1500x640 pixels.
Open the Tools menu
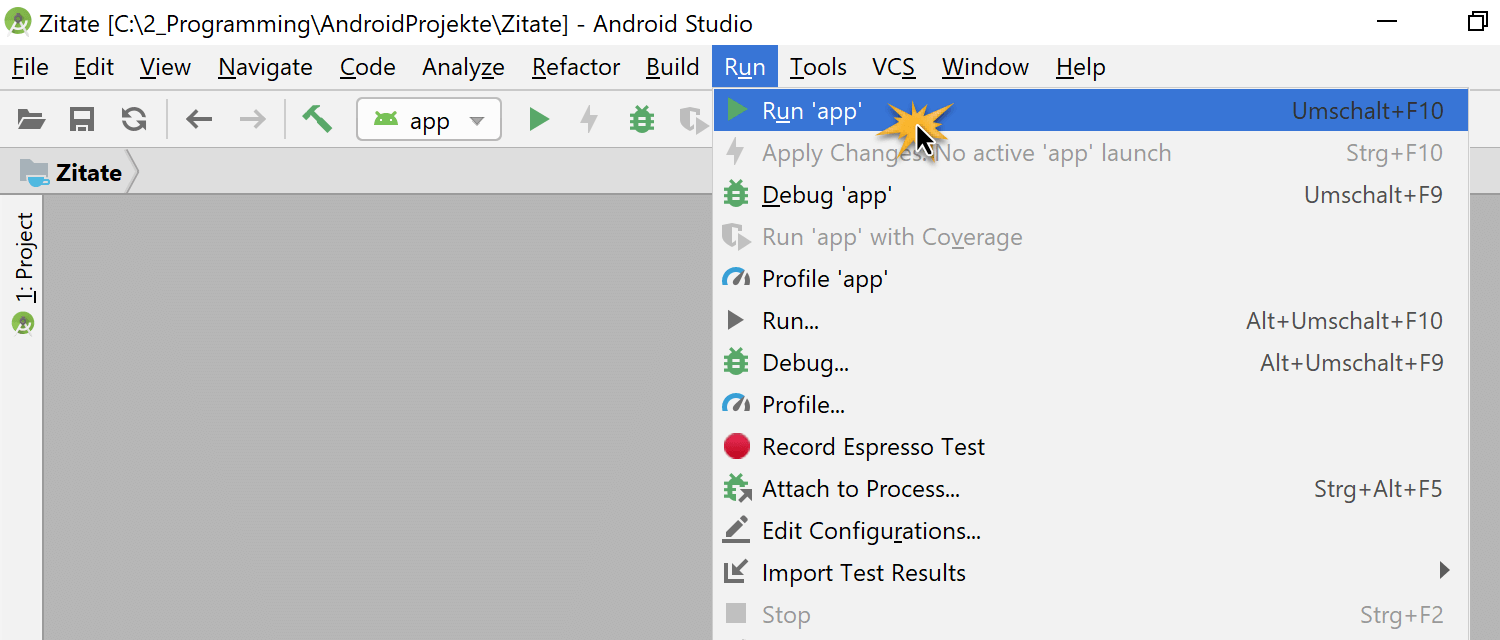[818, 67]
